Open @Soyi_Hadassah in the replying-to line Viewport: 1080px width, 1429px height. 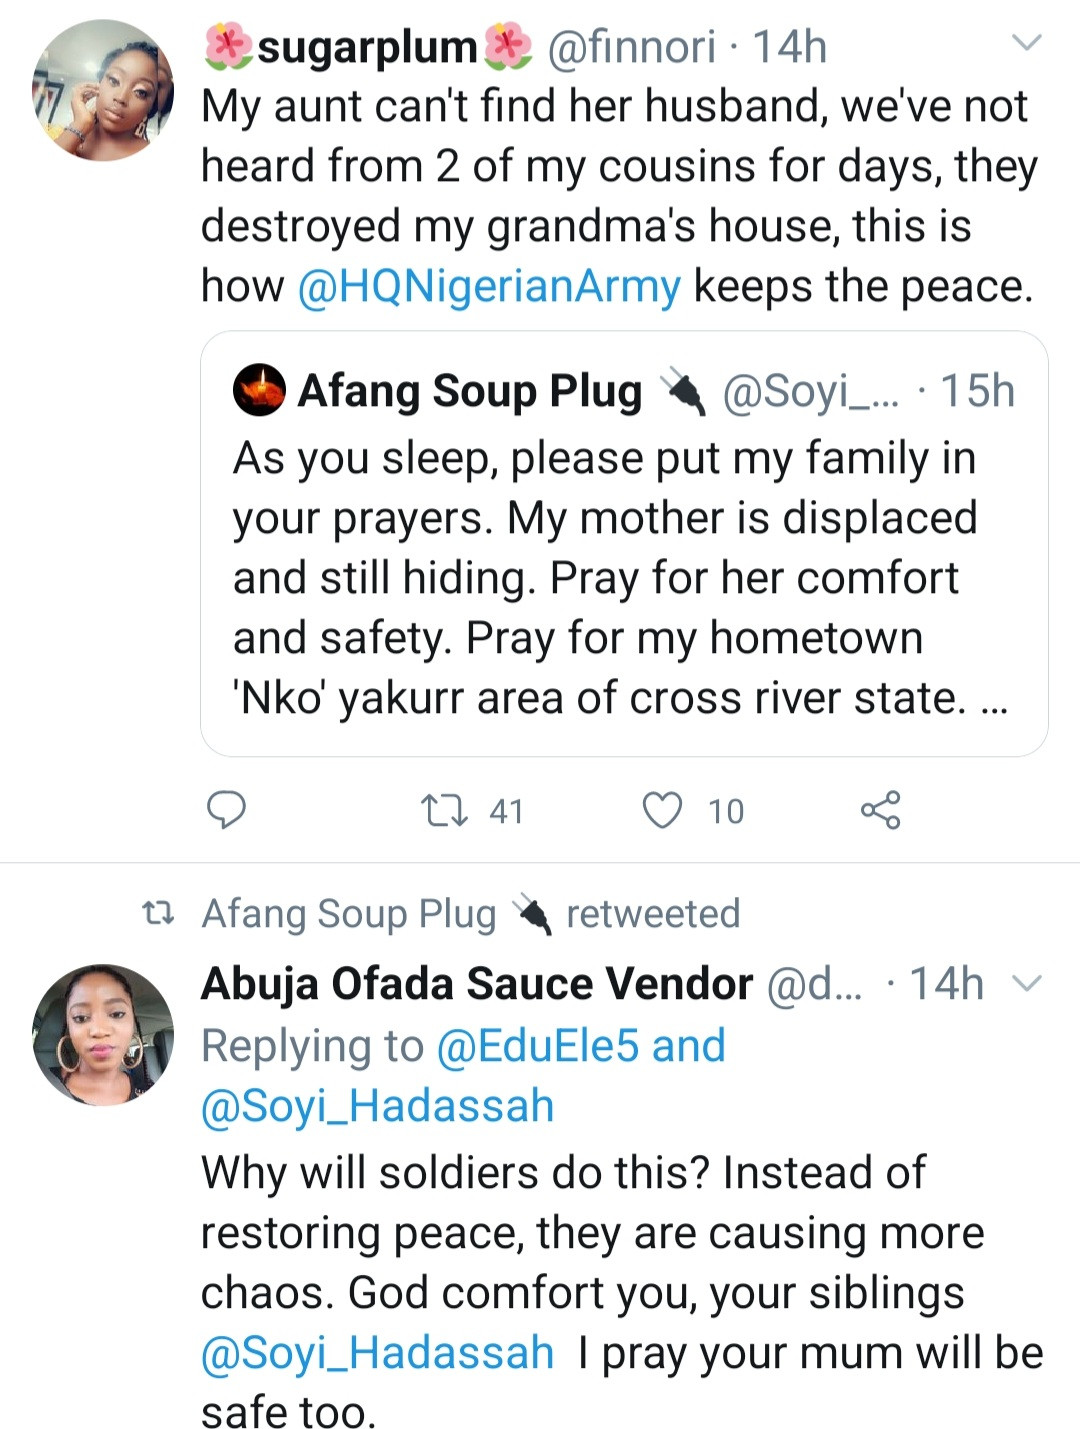point(378,1106)
